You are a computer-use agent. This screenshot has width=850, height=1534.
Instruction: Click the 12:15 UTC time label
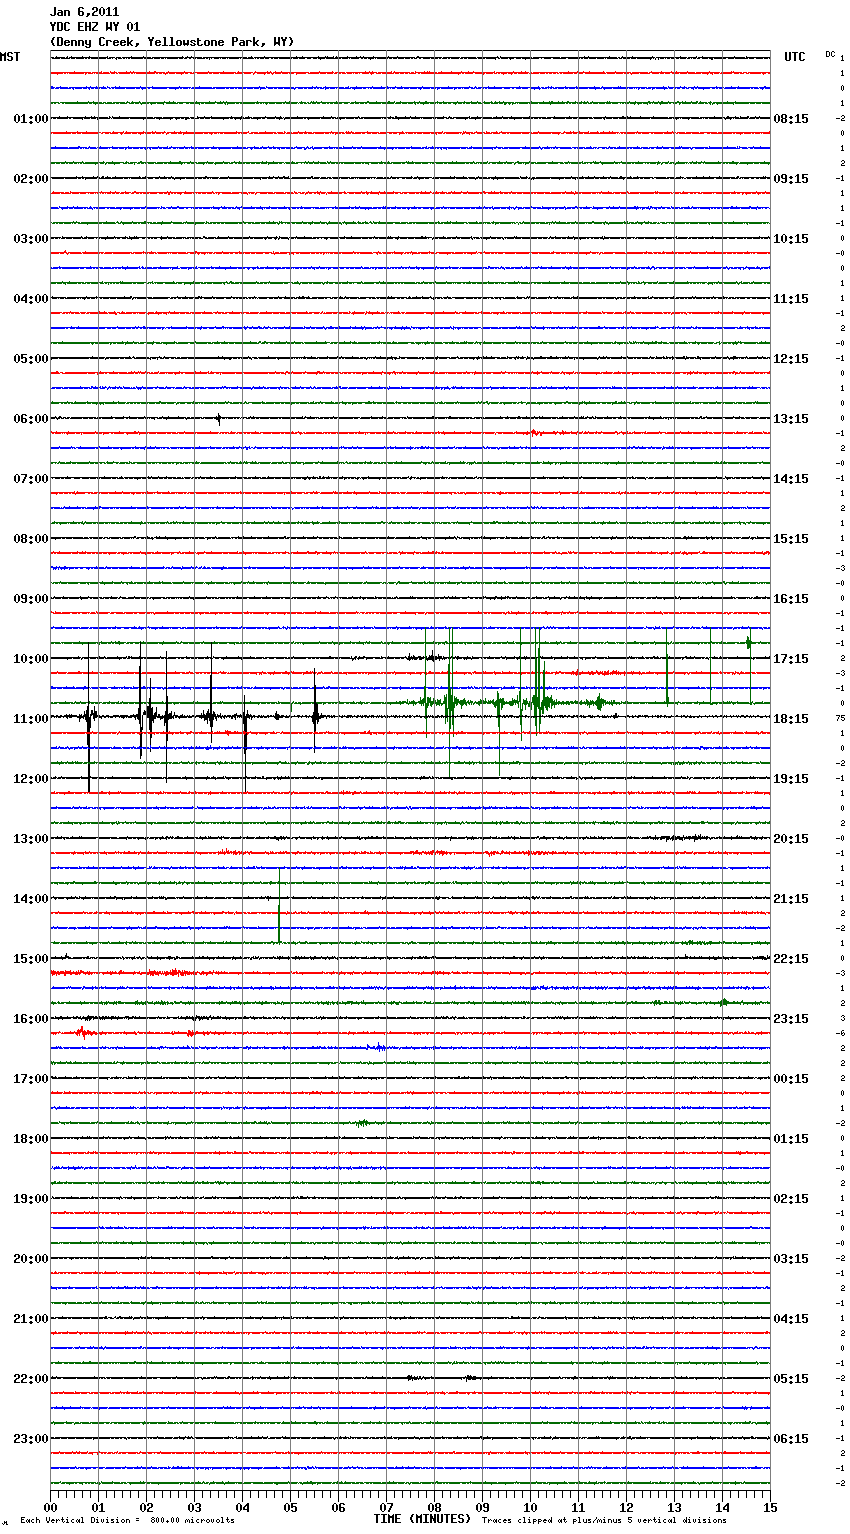(791, 359)
